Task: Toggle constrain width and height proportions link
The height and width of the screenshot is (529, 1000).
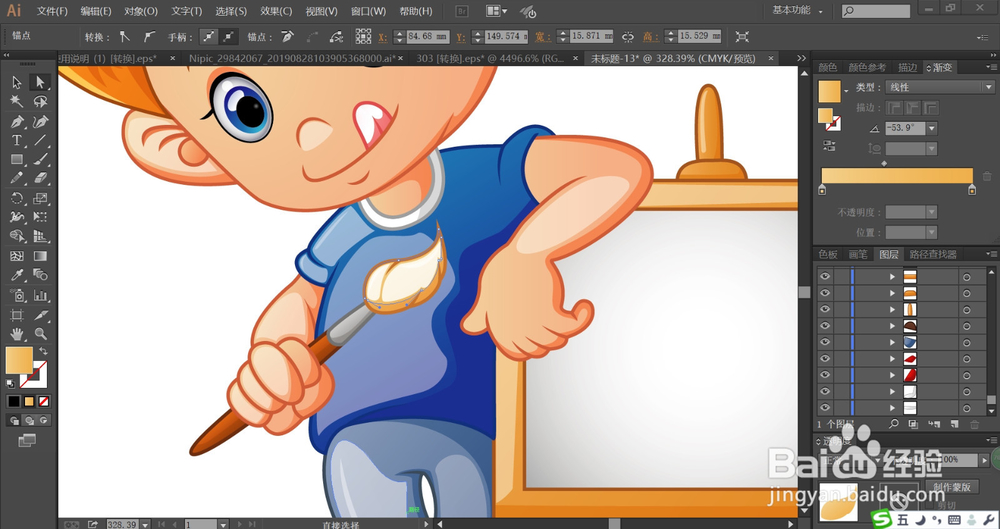Action: tap(628, 37)
